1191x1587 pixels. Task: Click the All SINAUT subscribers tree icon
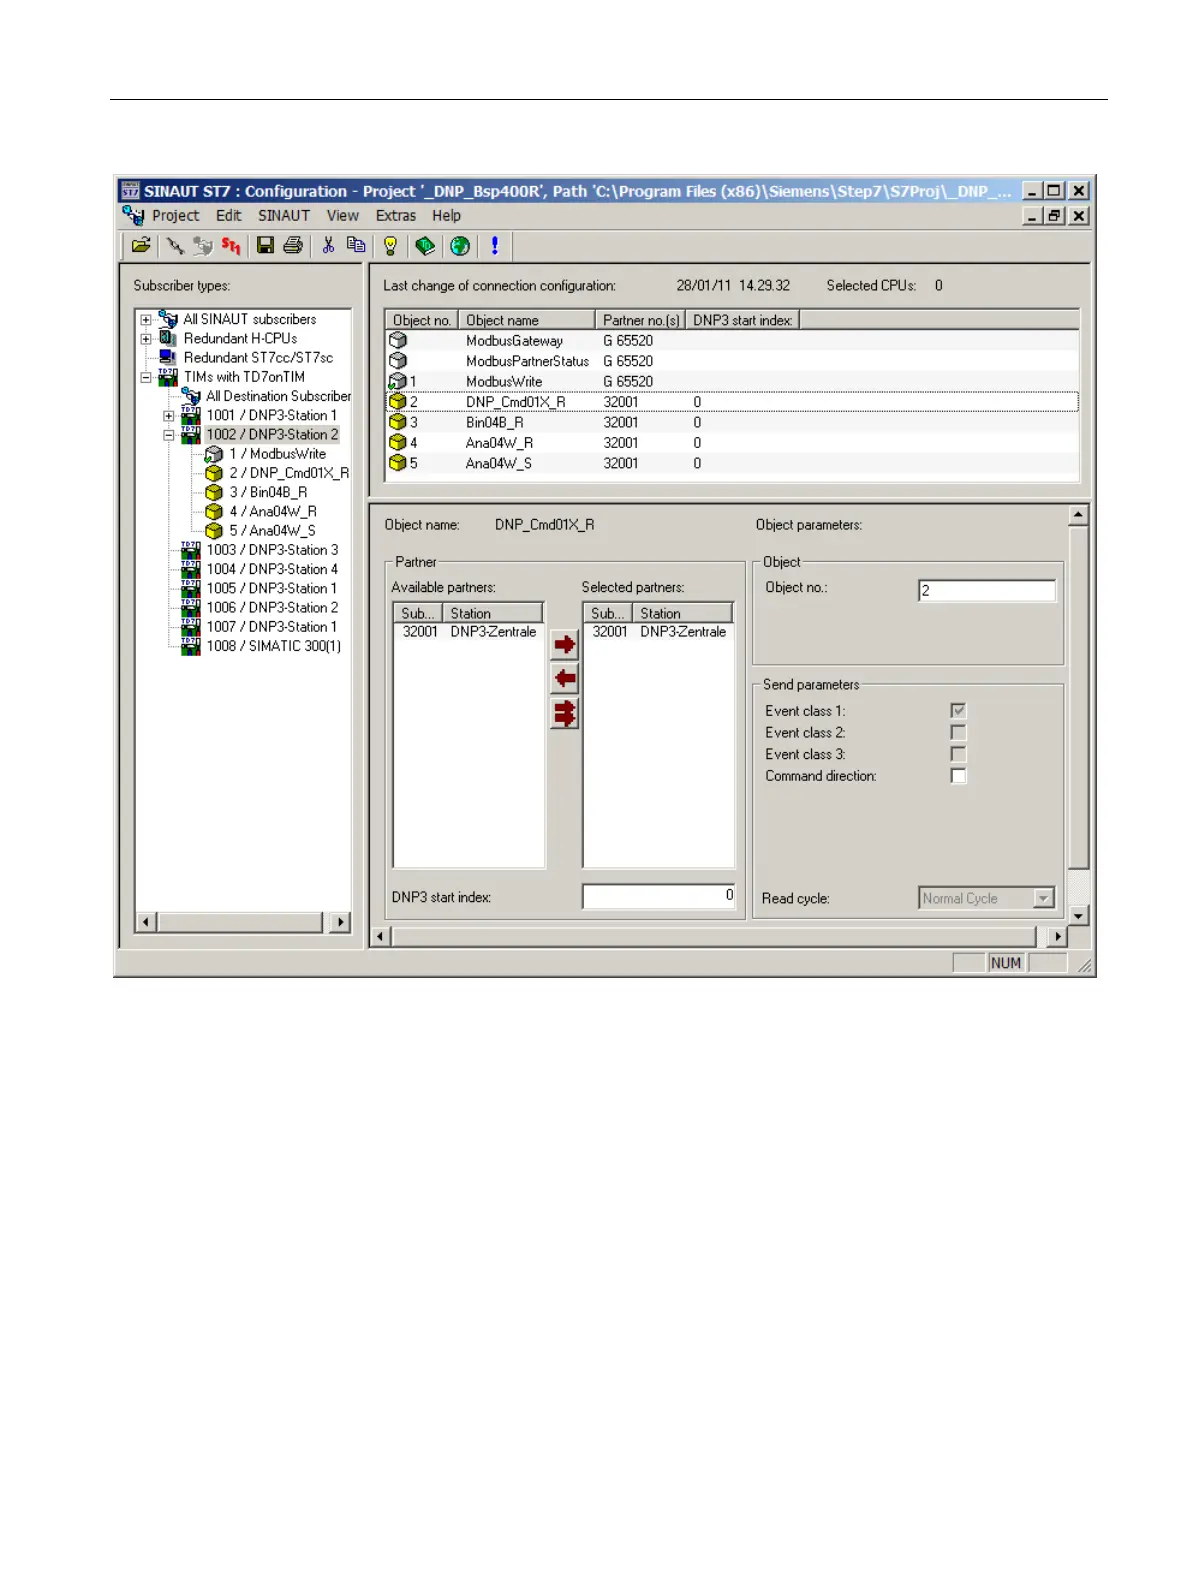168,320
